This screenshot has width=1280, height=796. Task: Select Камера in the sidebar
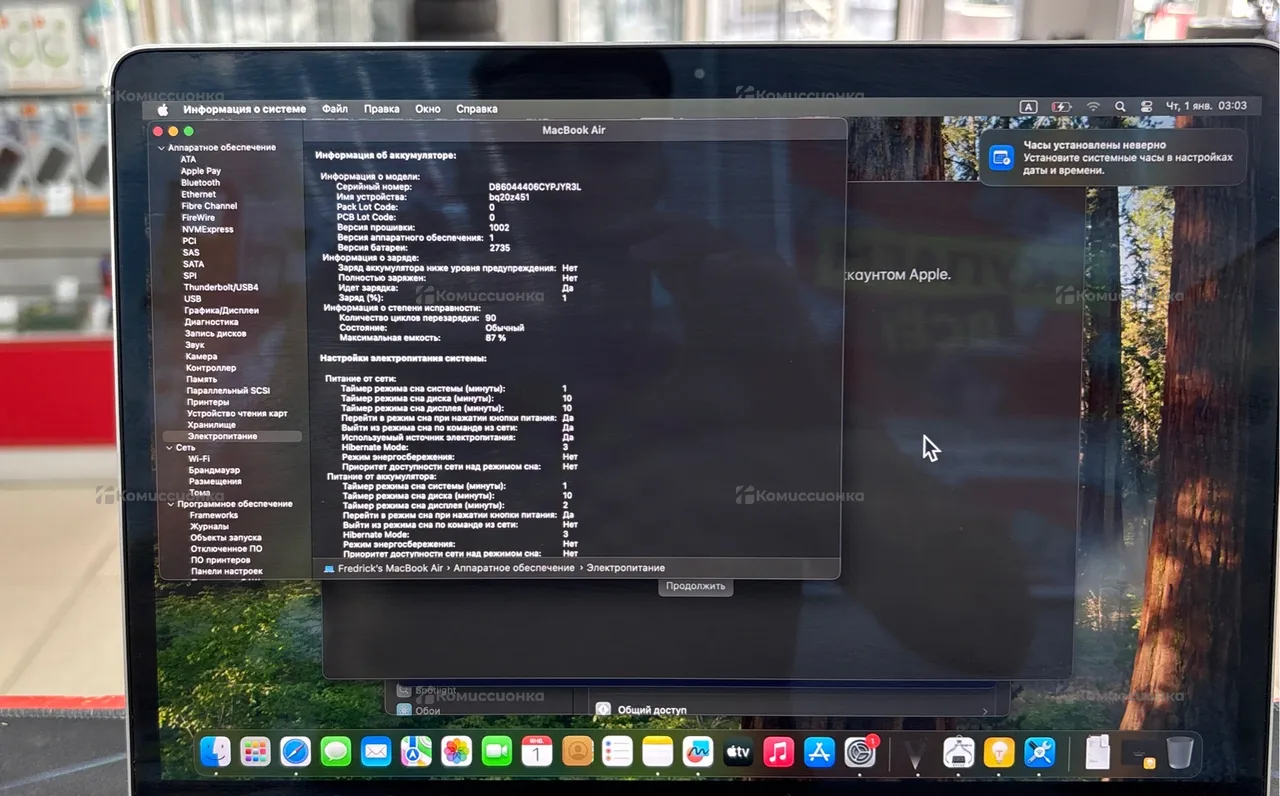tap(201, 357)
